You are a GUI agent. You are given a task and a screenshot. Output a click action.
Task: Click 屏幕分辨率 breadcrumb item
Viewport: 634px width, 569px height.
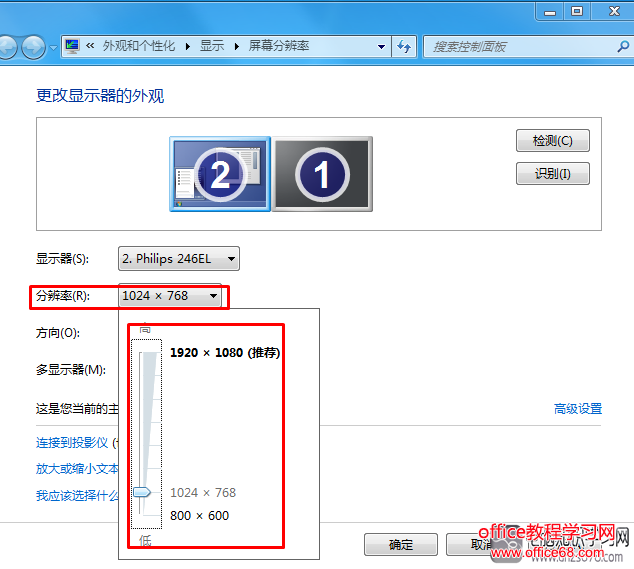[279, 46]
